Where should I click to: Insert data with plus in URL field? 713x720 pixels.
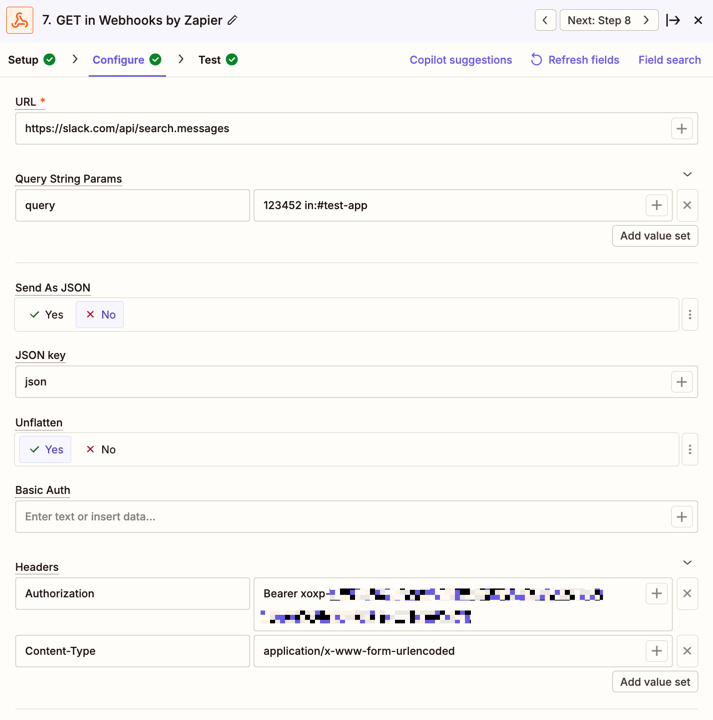pyautogui.click(x=682, y=129)
